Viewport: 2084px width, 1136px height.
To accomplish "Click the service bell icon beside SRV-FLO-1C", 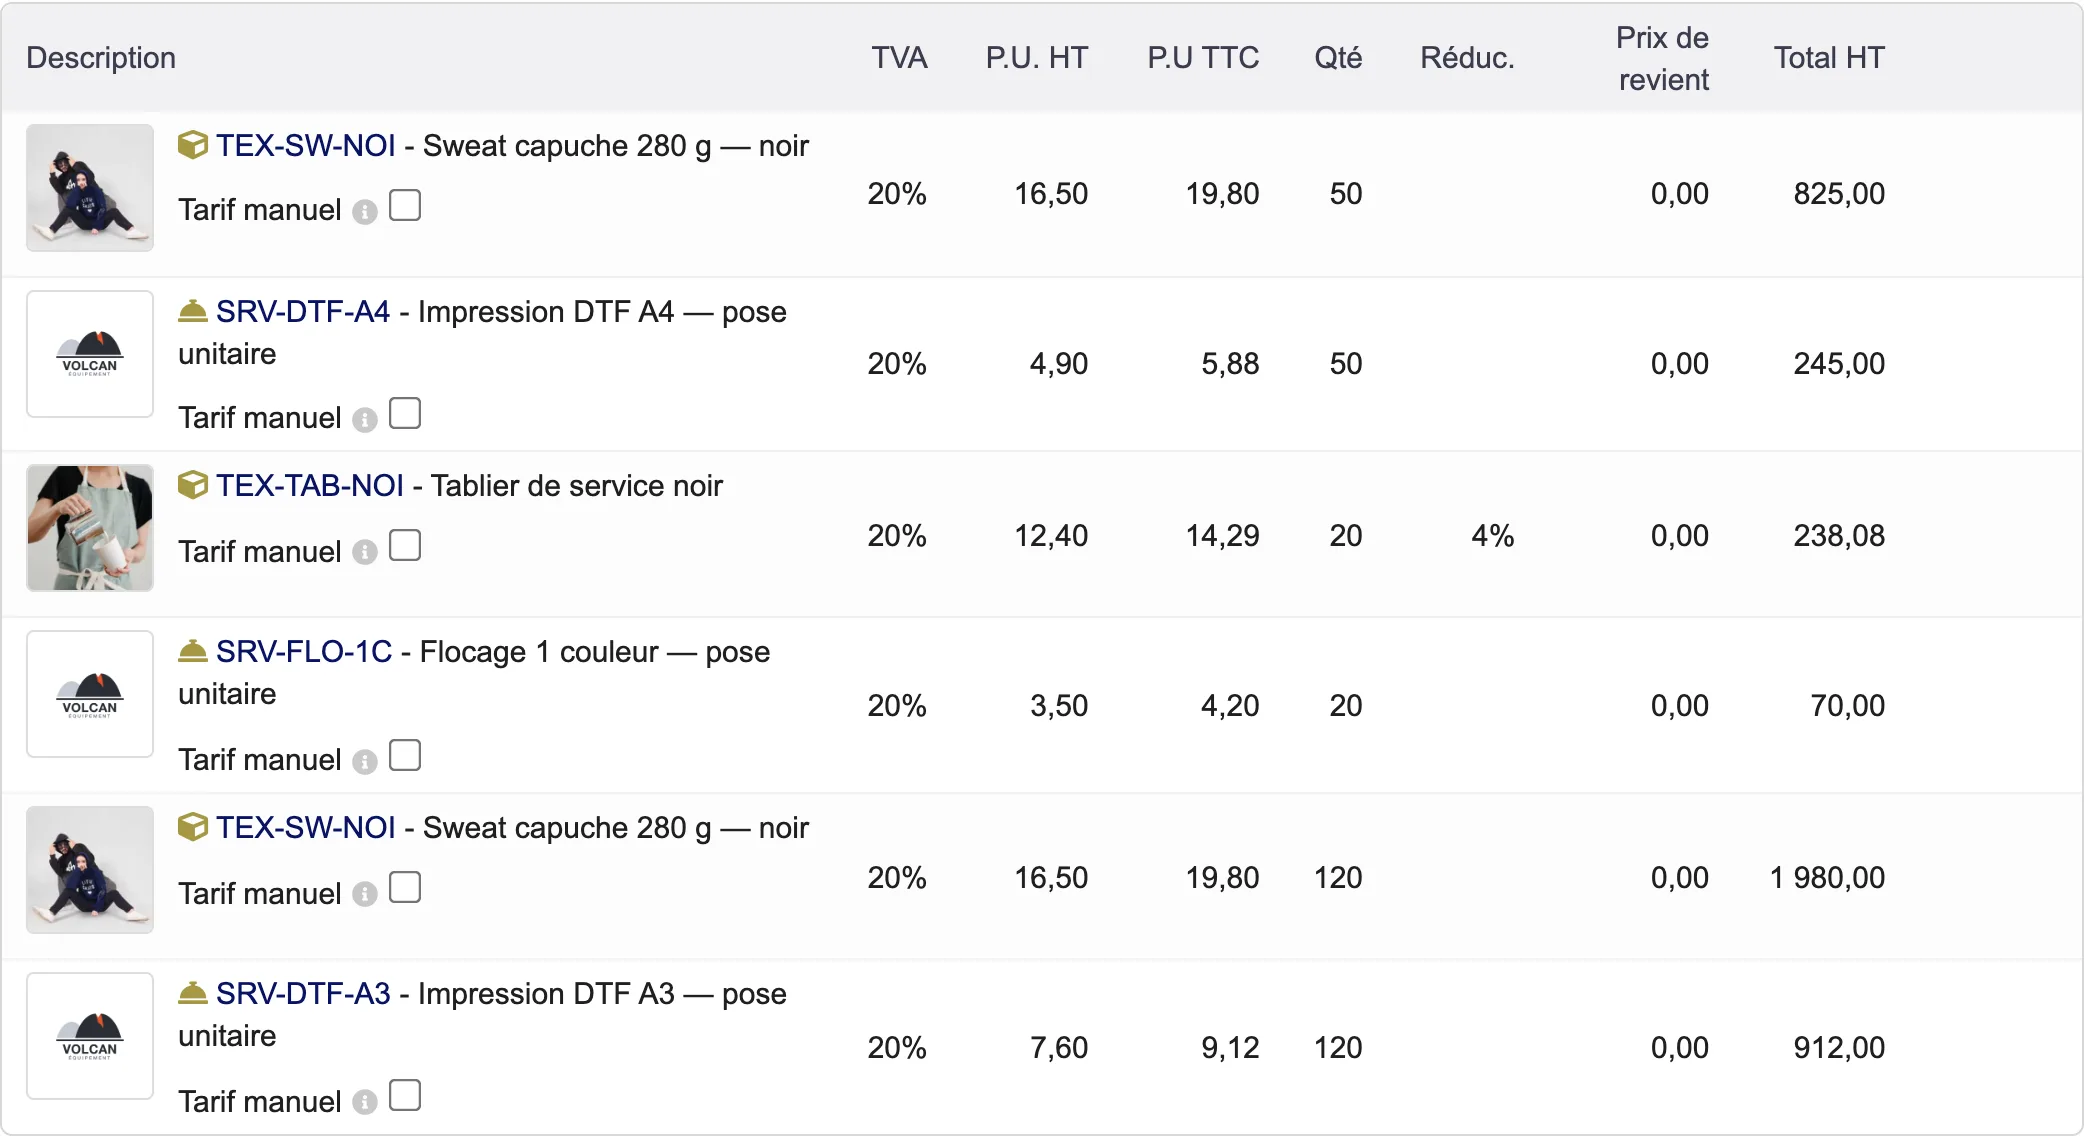I will tap(192, 651).
